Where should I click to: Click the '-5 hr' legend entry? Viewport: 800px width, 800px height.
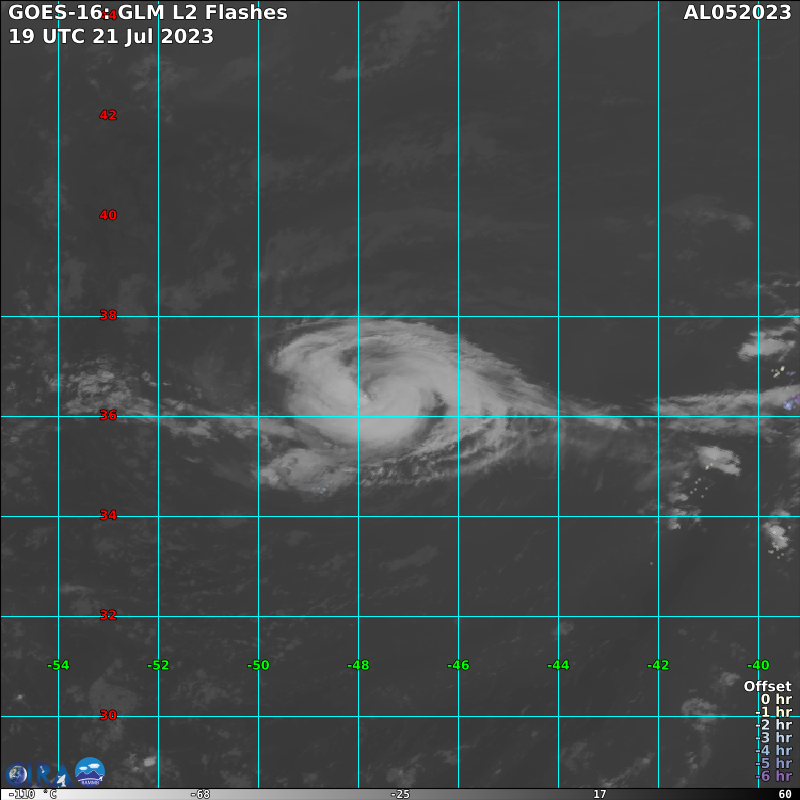[773, 763]
